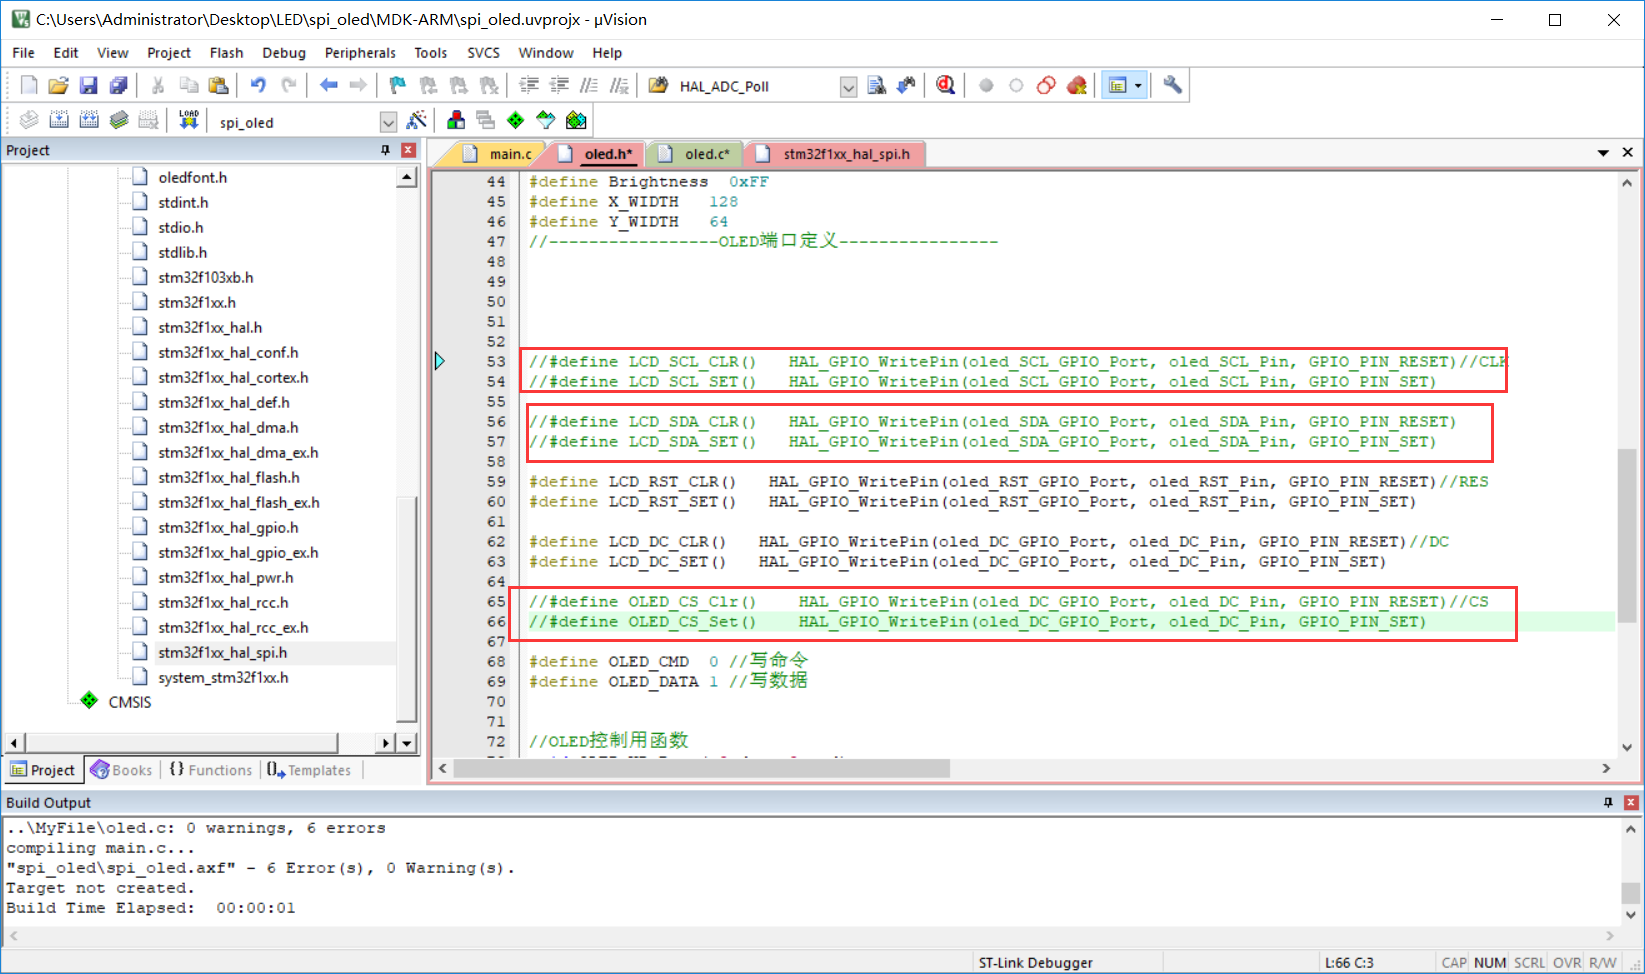1645x974 pixels.
Task: Start the debug session via magnifier icon
Action: tap(945, 86)
